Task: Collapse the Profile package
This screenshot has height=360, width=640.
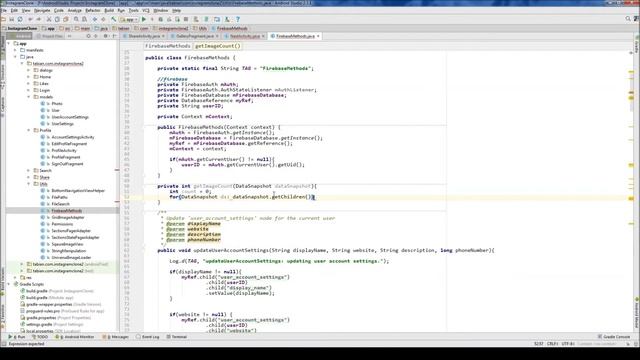Action: point(29,130)
